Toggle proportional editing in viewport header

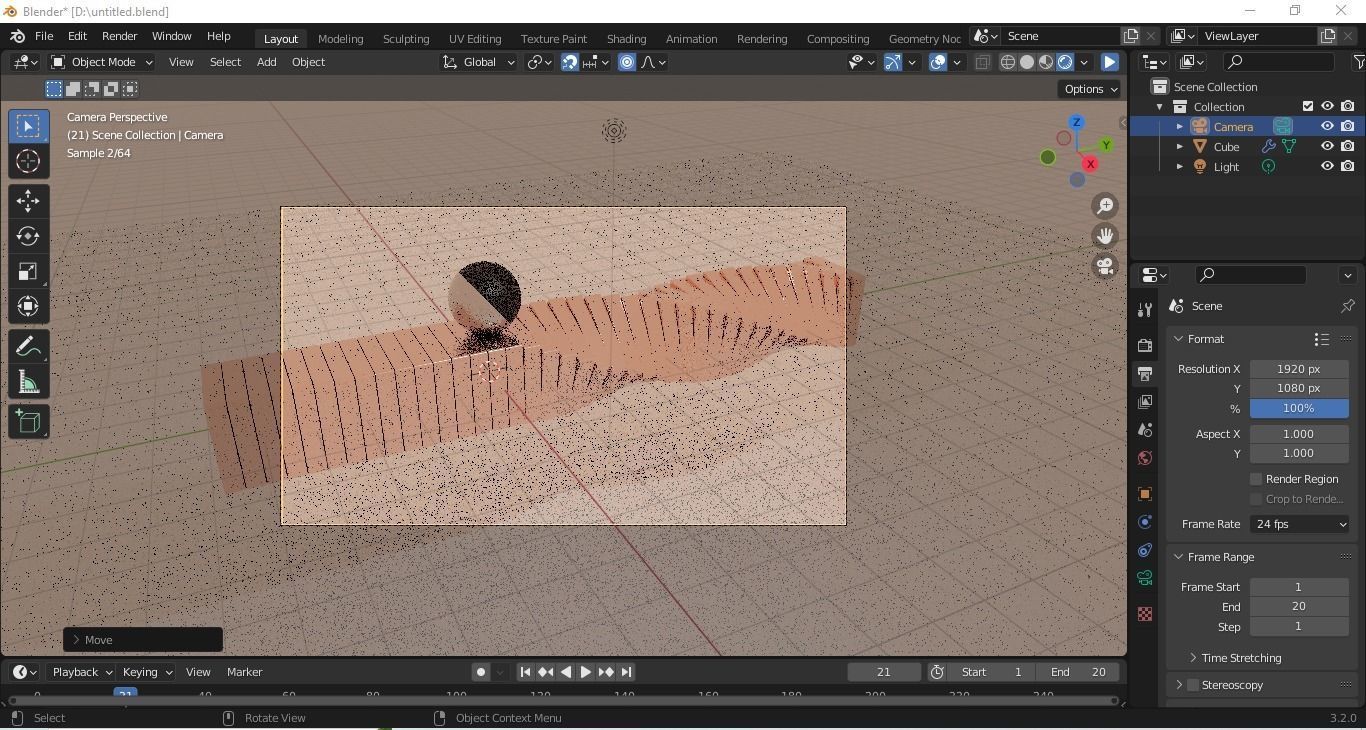point(627,62)
